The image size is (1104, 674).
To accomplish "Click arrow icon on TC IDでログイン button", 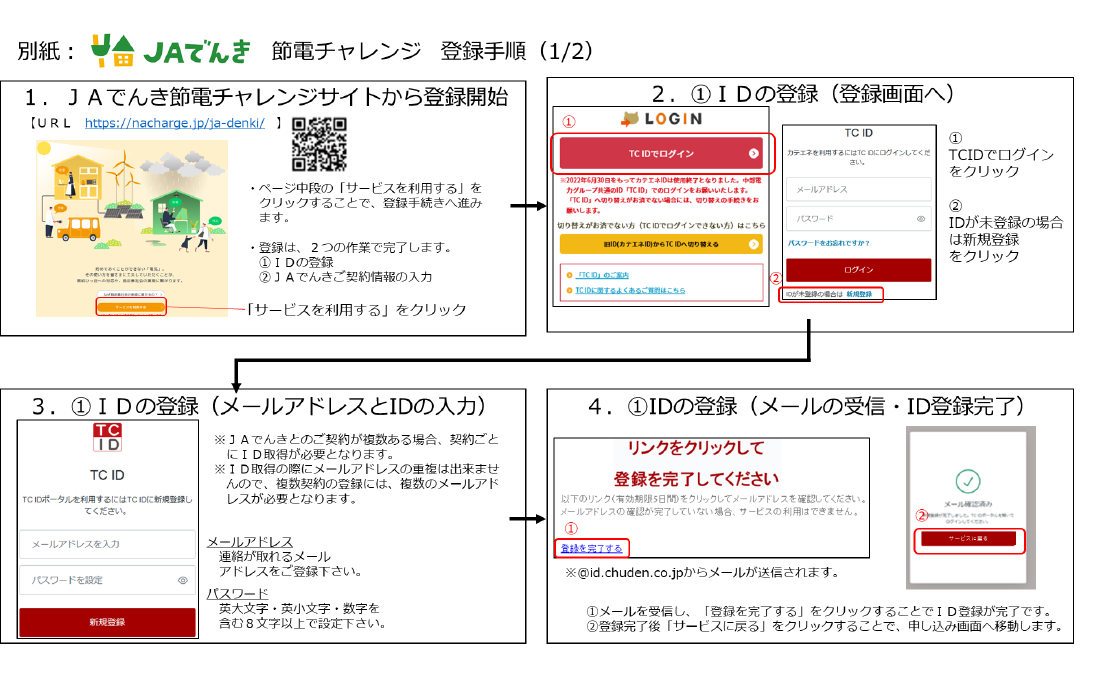I will (x=753, y=154).
